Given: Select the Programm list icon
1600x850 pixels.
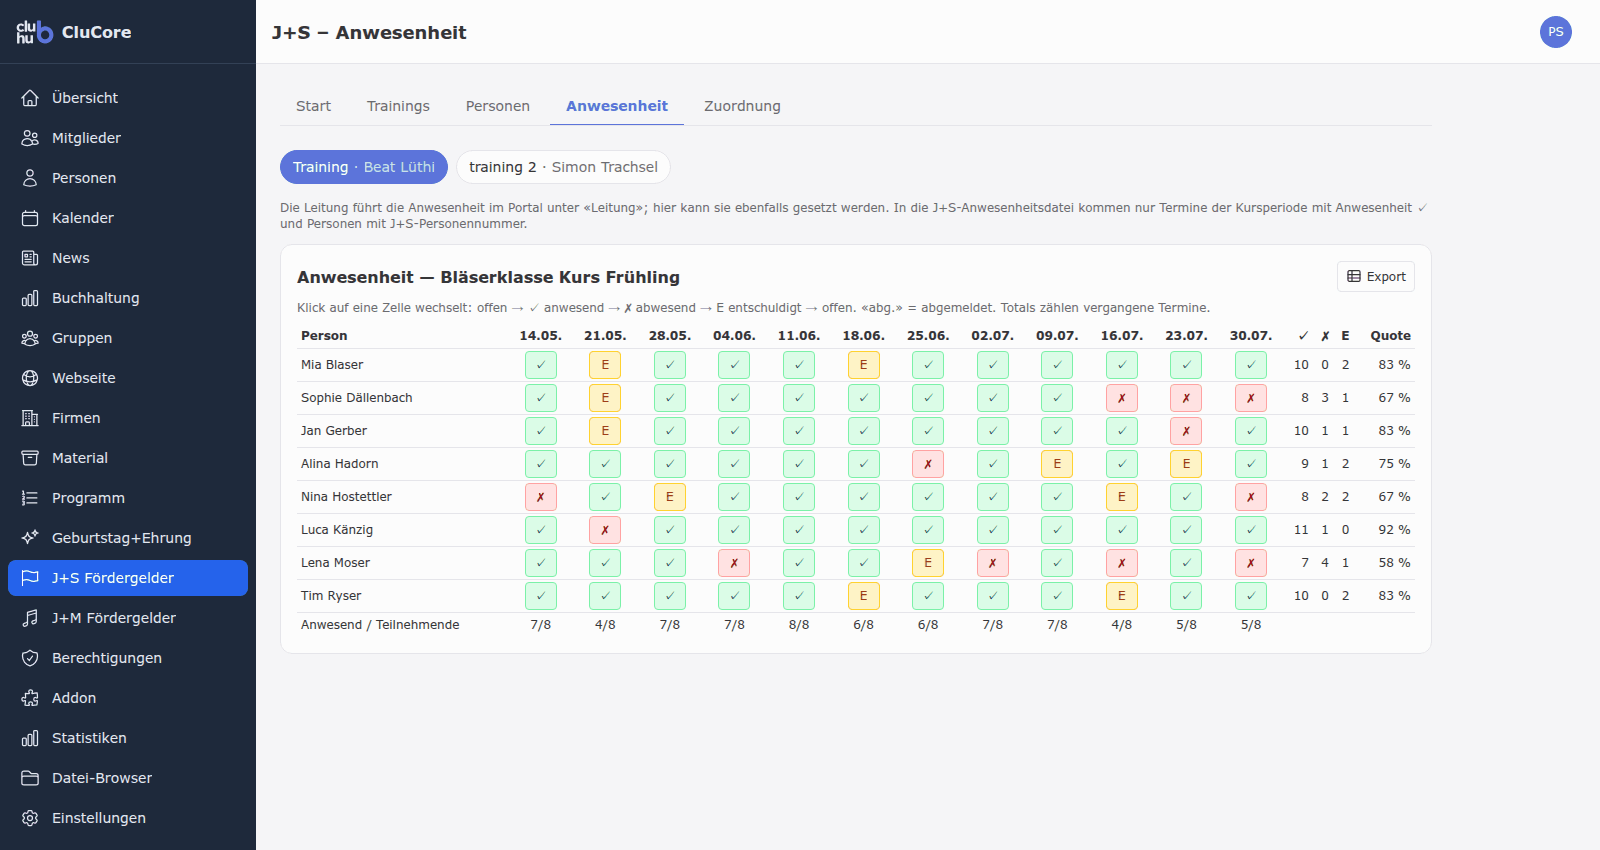Looking at the screenshot, I should [30, 498].
